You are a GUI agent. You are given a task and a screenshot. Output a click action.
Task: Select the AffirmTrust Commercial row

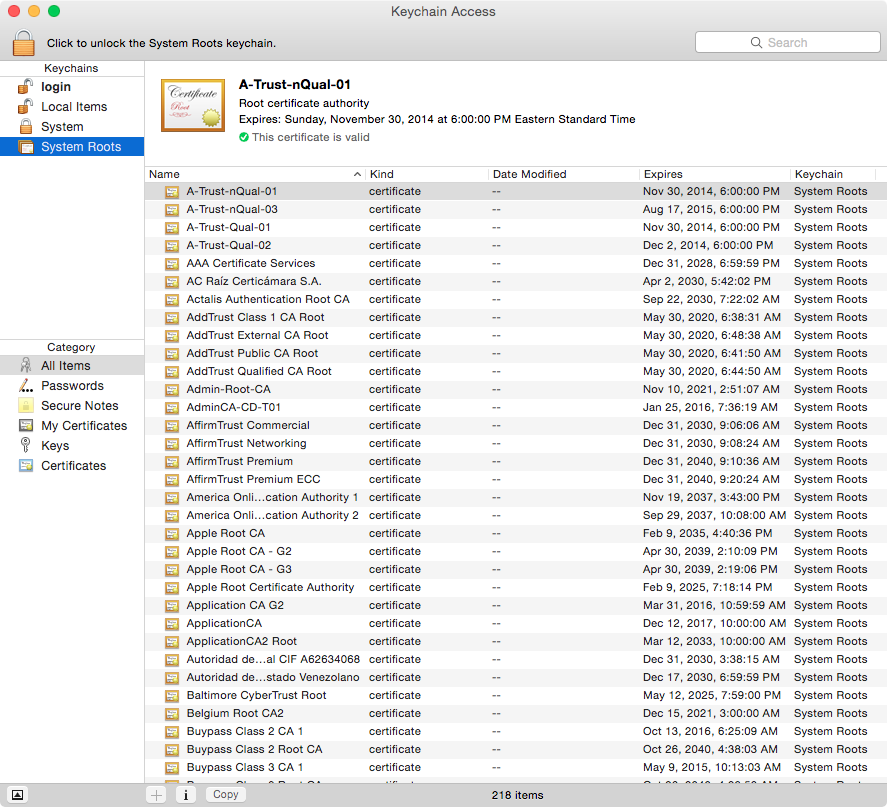[x=515, y=425]
